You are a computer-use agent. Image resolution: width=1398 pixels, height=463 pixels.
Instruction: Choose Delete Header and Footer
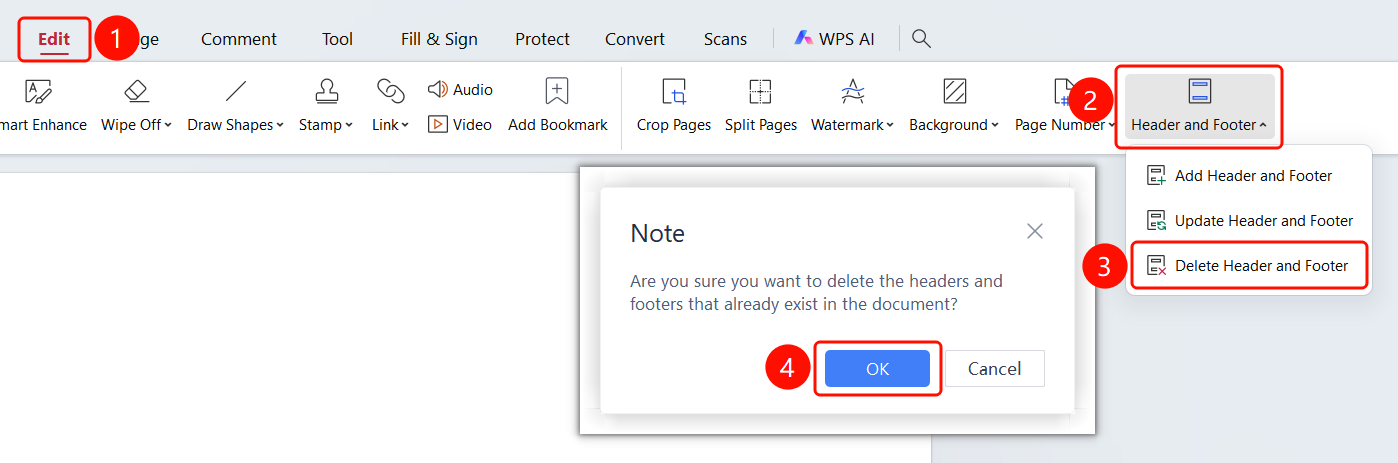pyautogui.click(x=1248, y=265)
